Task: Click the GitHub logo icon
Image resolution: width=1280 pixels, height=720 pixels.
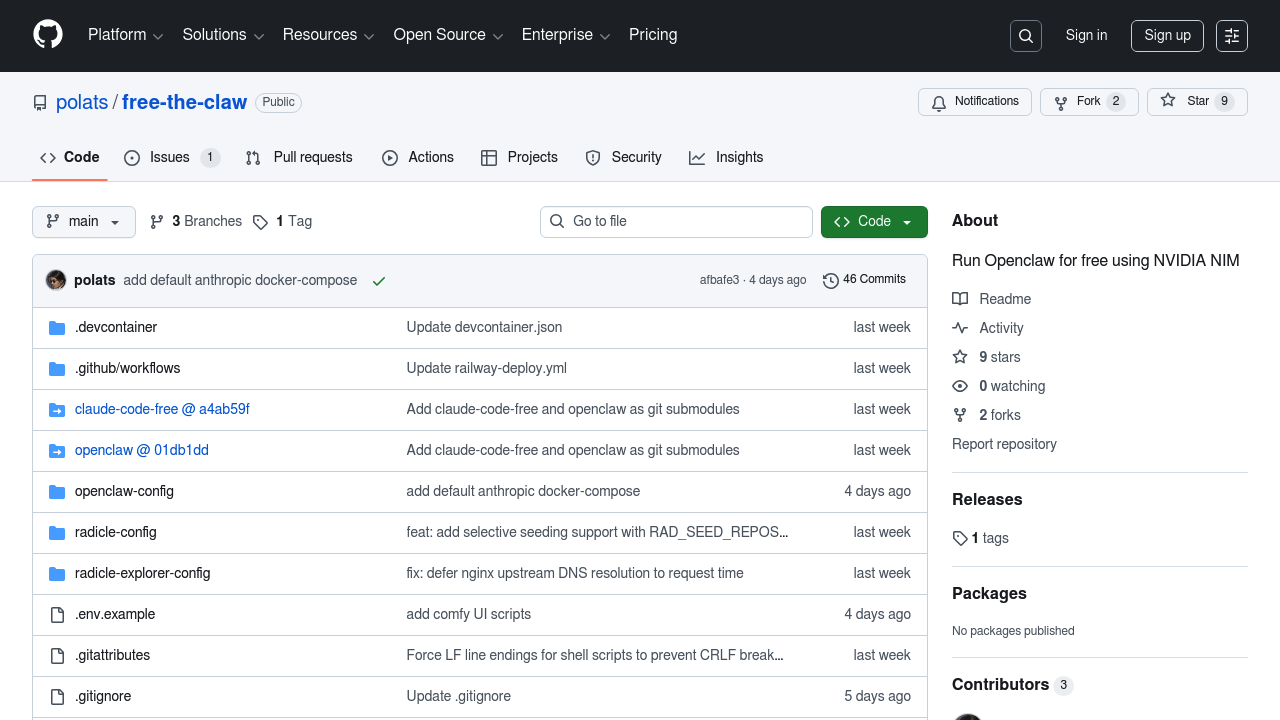Action: pos(48,35)
